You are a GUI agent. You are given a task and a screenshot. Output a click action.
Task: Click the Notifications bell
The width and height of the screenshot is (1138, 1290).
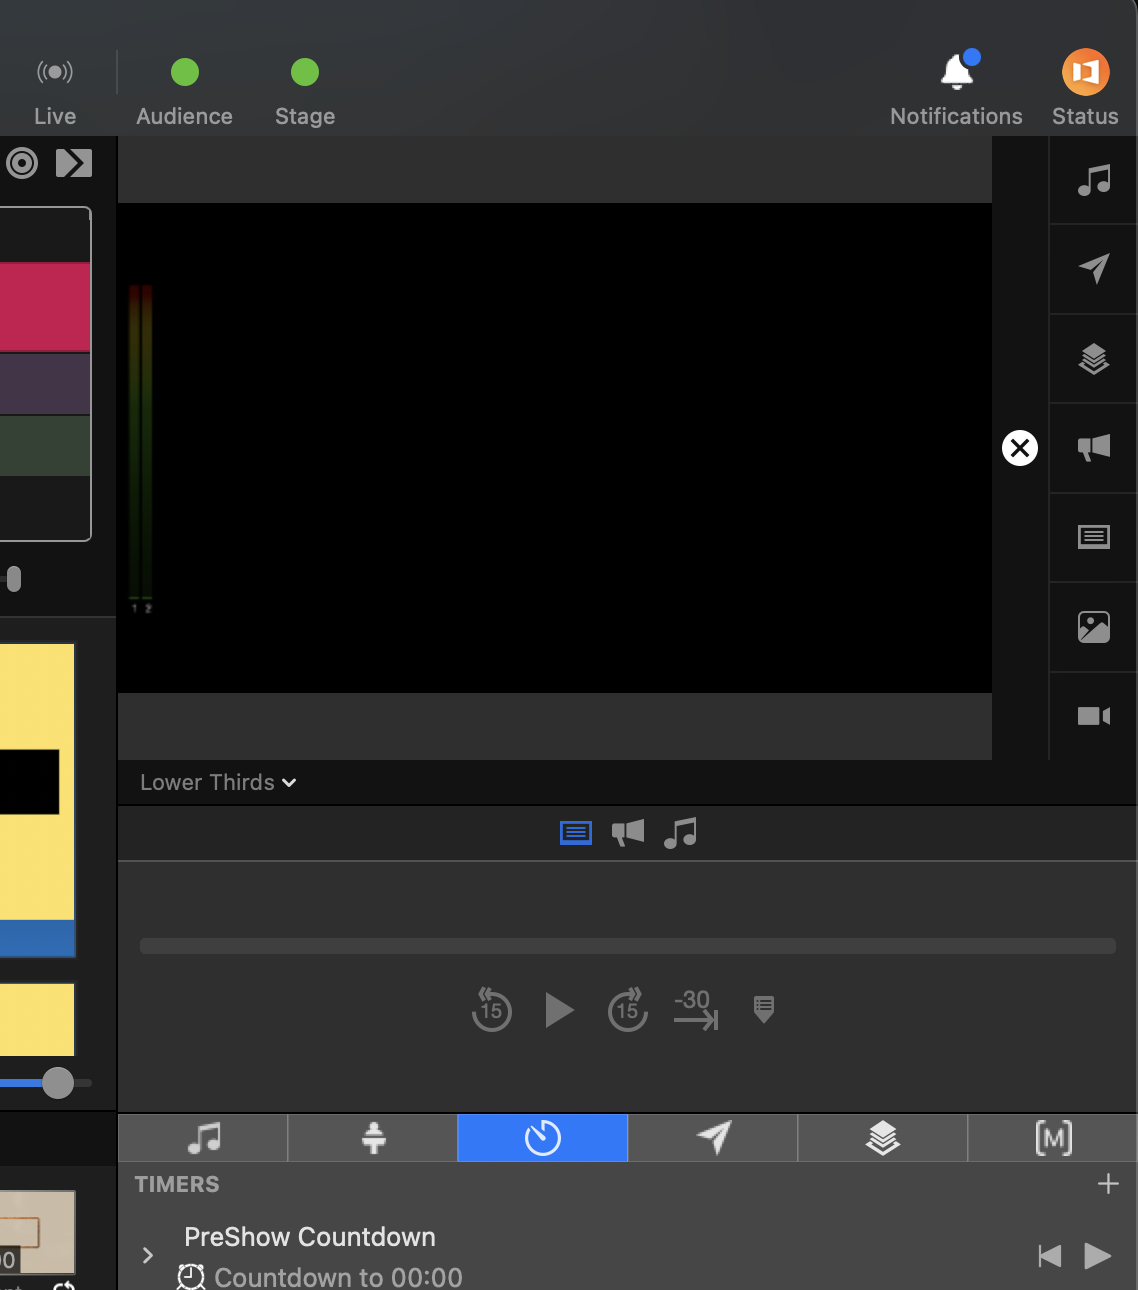(956, 72)
